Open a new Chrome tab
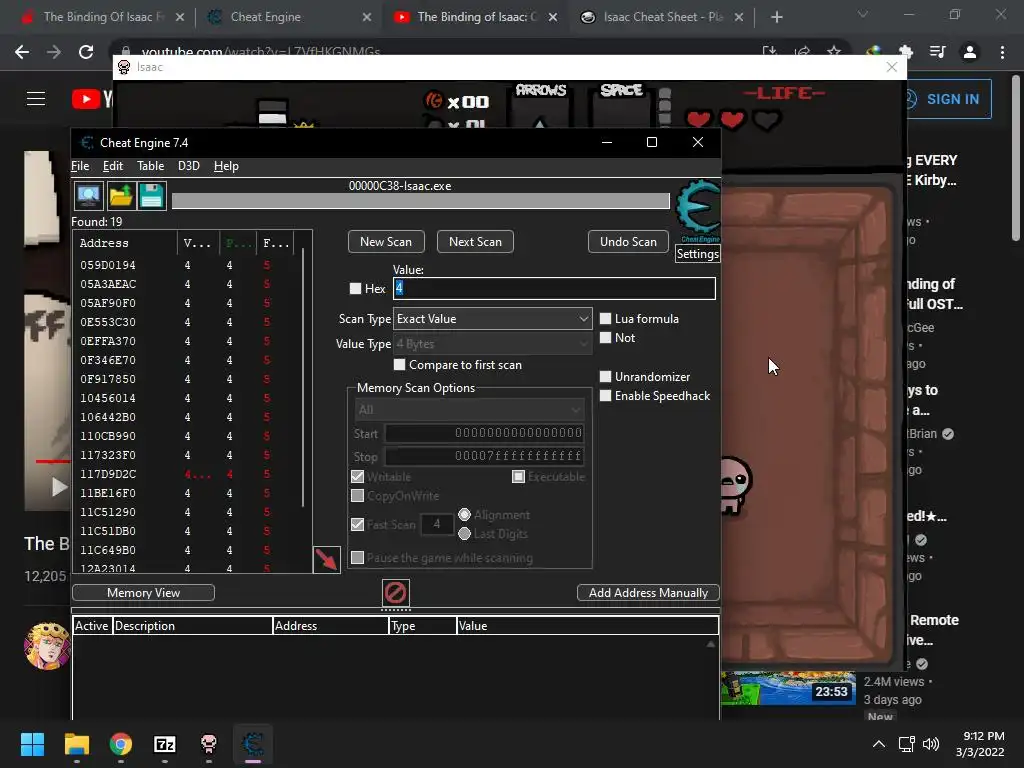This screenshot has height=768, width=1024. coord(776,17)
